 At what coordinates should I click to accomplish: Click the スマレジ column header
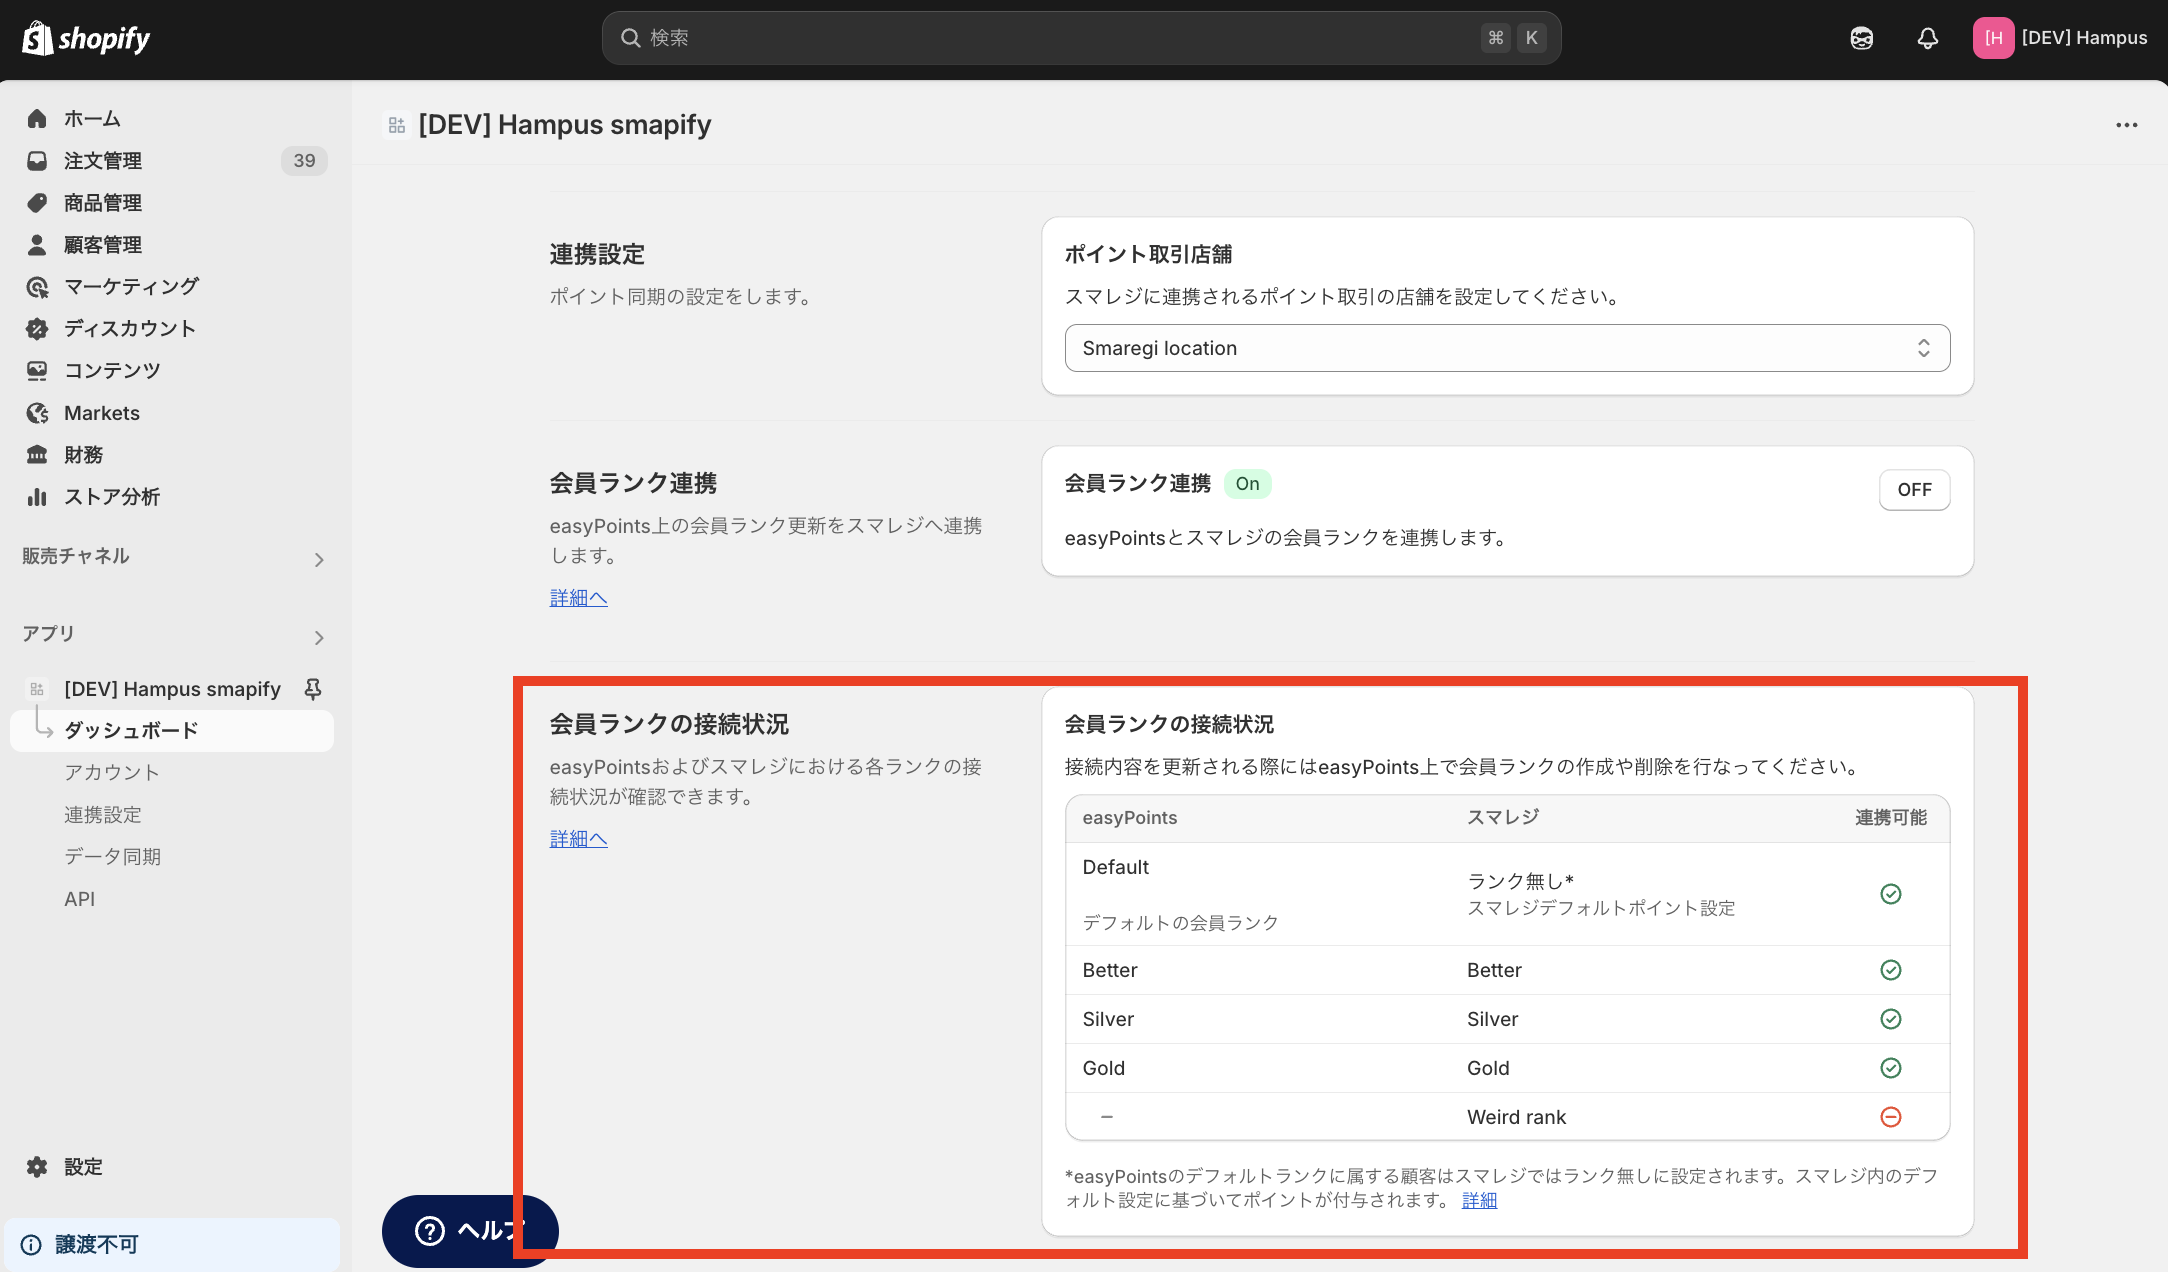pos(1503,818)
